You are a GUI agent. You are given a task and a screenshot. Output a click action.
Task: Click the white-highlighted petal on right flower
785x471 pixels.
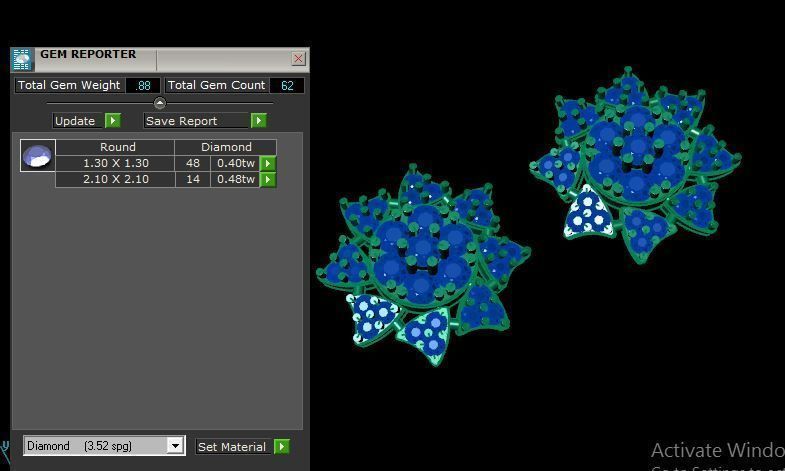[588, 213]
